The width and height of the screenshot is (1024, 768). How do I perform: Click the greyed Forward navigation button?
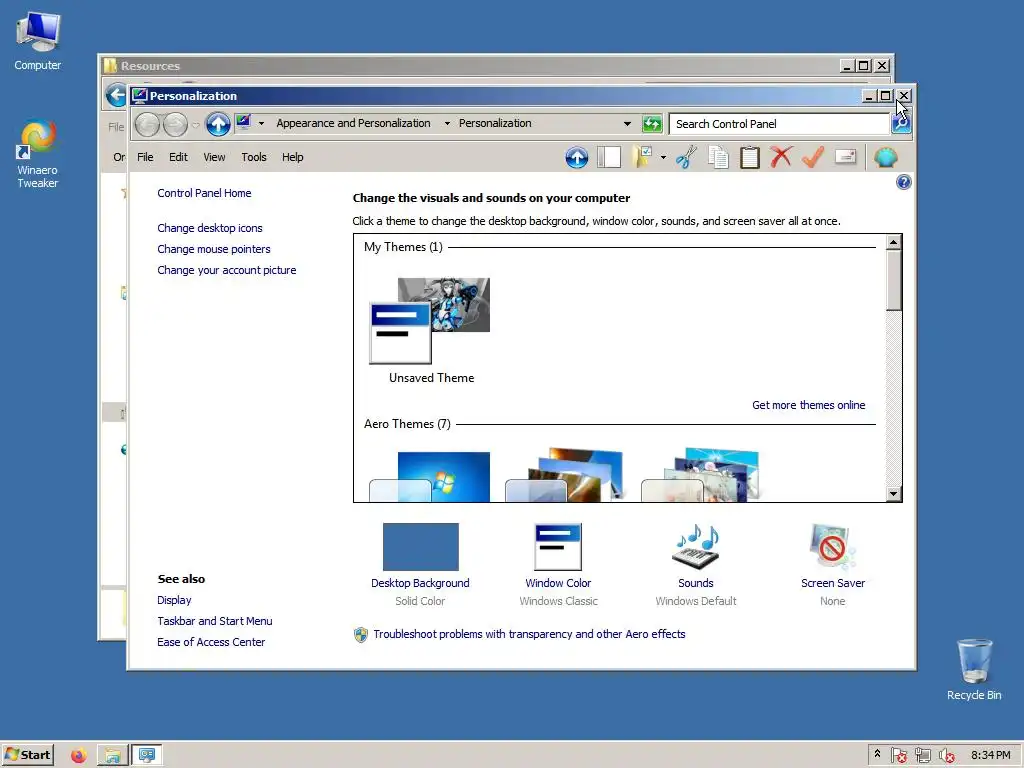175,123
